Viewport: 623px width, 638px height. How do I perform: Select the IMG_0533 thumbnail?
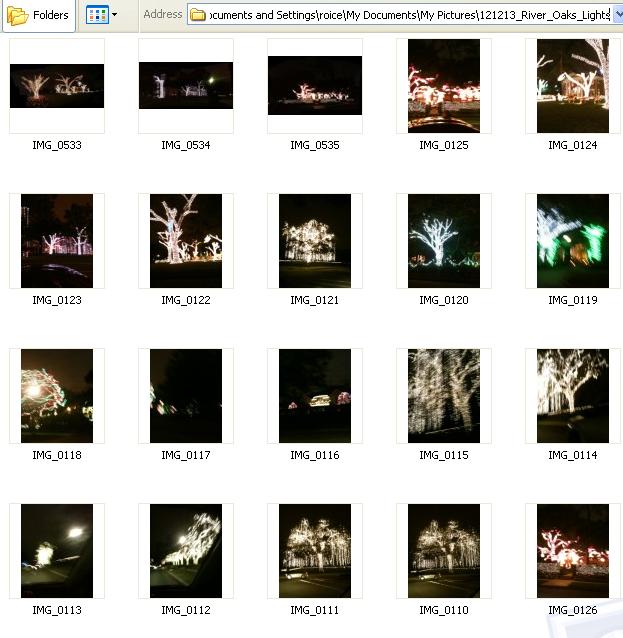pyautogui.click(x=57, y=86)
